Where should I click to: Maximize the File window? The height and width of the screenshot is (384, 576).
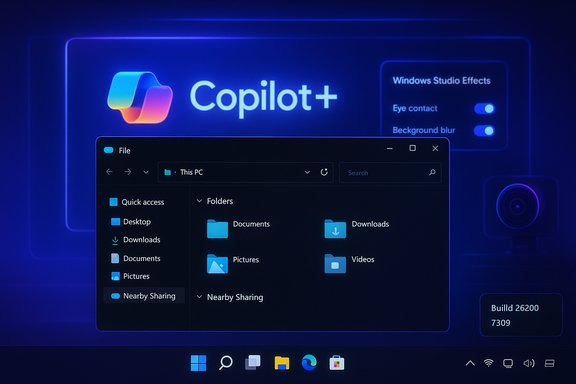413,148
